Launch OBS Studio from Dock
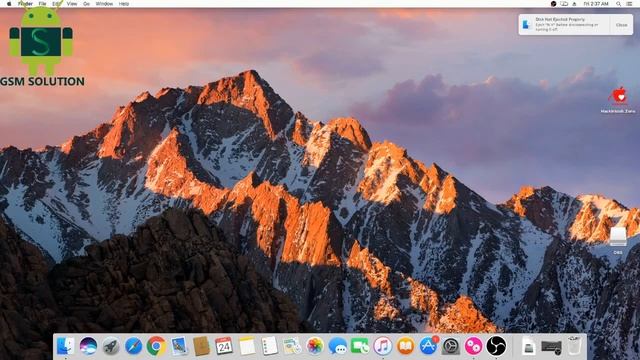Viewport: 640px width, 360px height. pyautogui.click(x=496, y=346)
